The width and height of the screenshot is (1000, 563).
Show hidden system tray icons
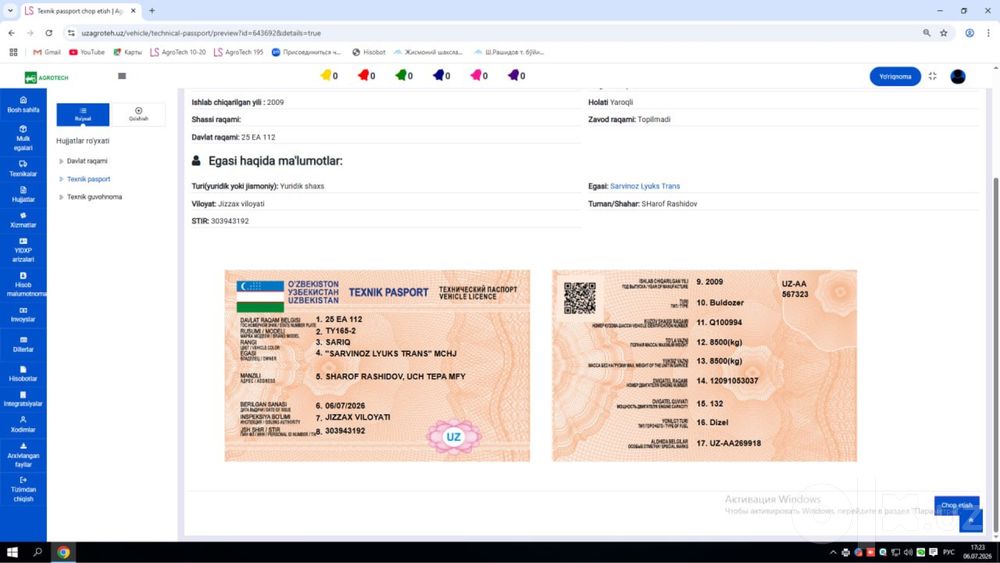tap(833, 552)
